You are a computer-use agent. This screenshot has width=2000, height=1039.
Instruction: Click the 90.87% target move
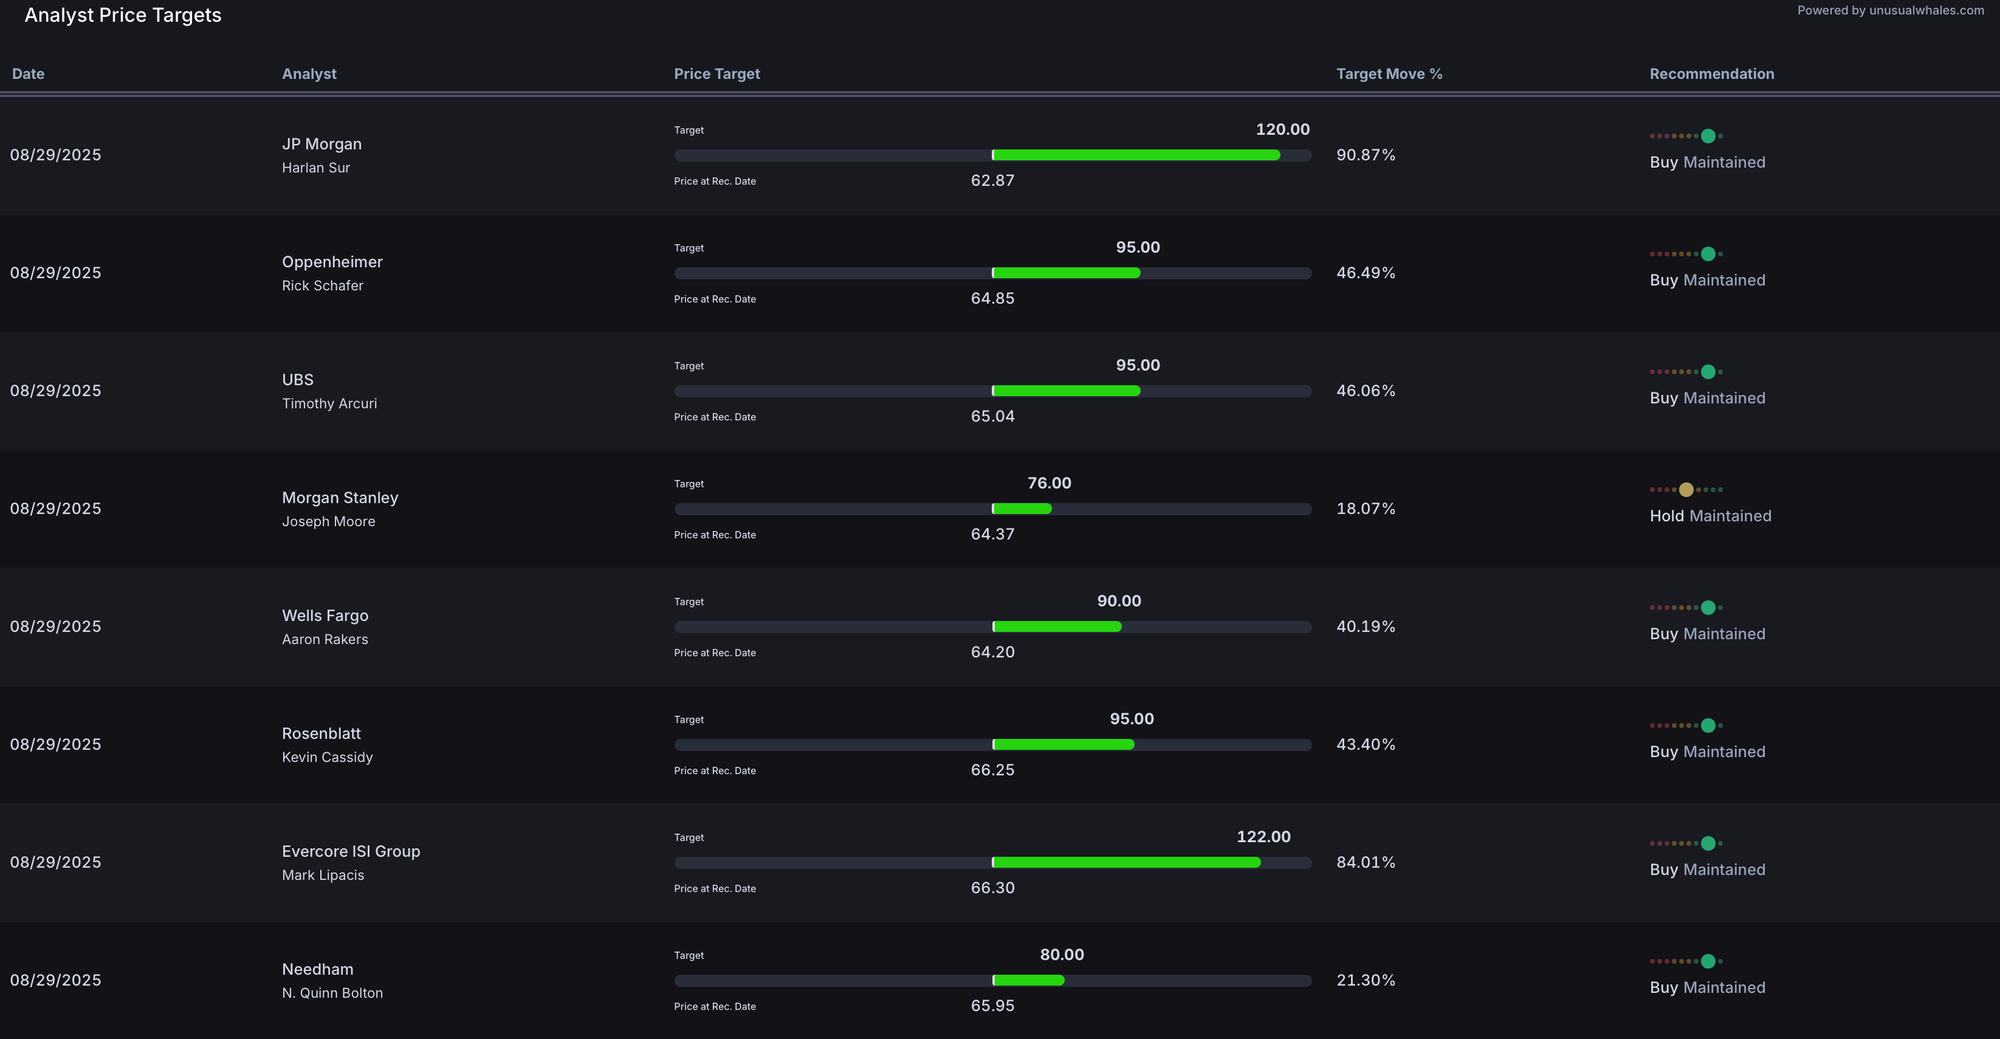[x=1366, y=155]
